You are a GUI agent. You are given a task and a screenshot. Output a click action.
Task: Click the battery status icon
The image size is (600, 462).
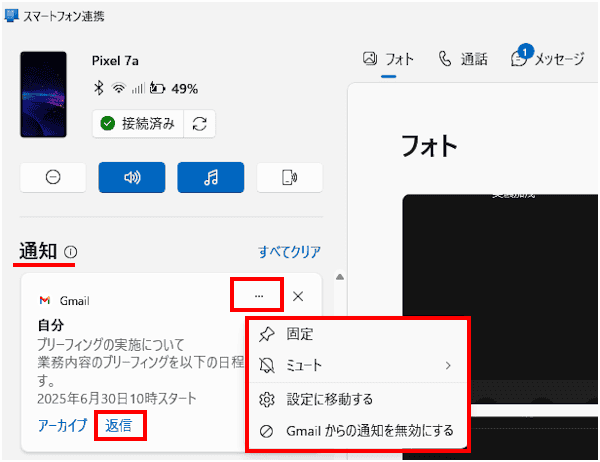pos(157,88)
